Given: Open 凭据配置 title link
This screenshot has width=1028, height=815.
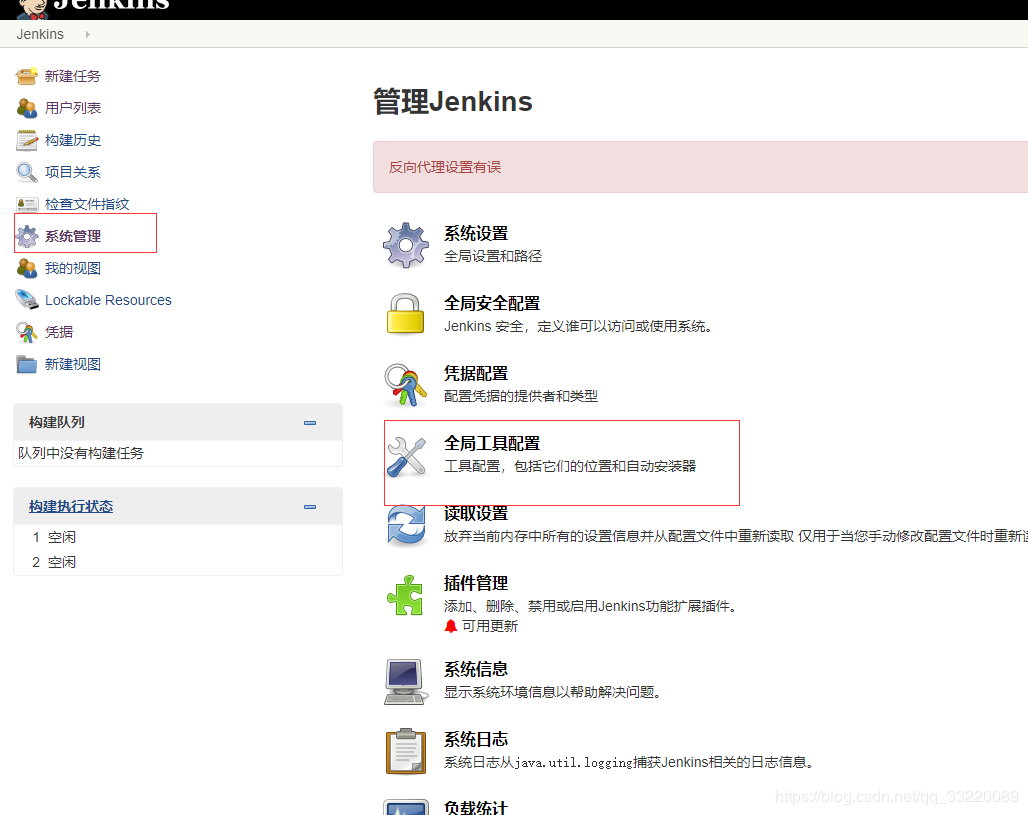Looking at the screenshot, I should pos(476,374).
